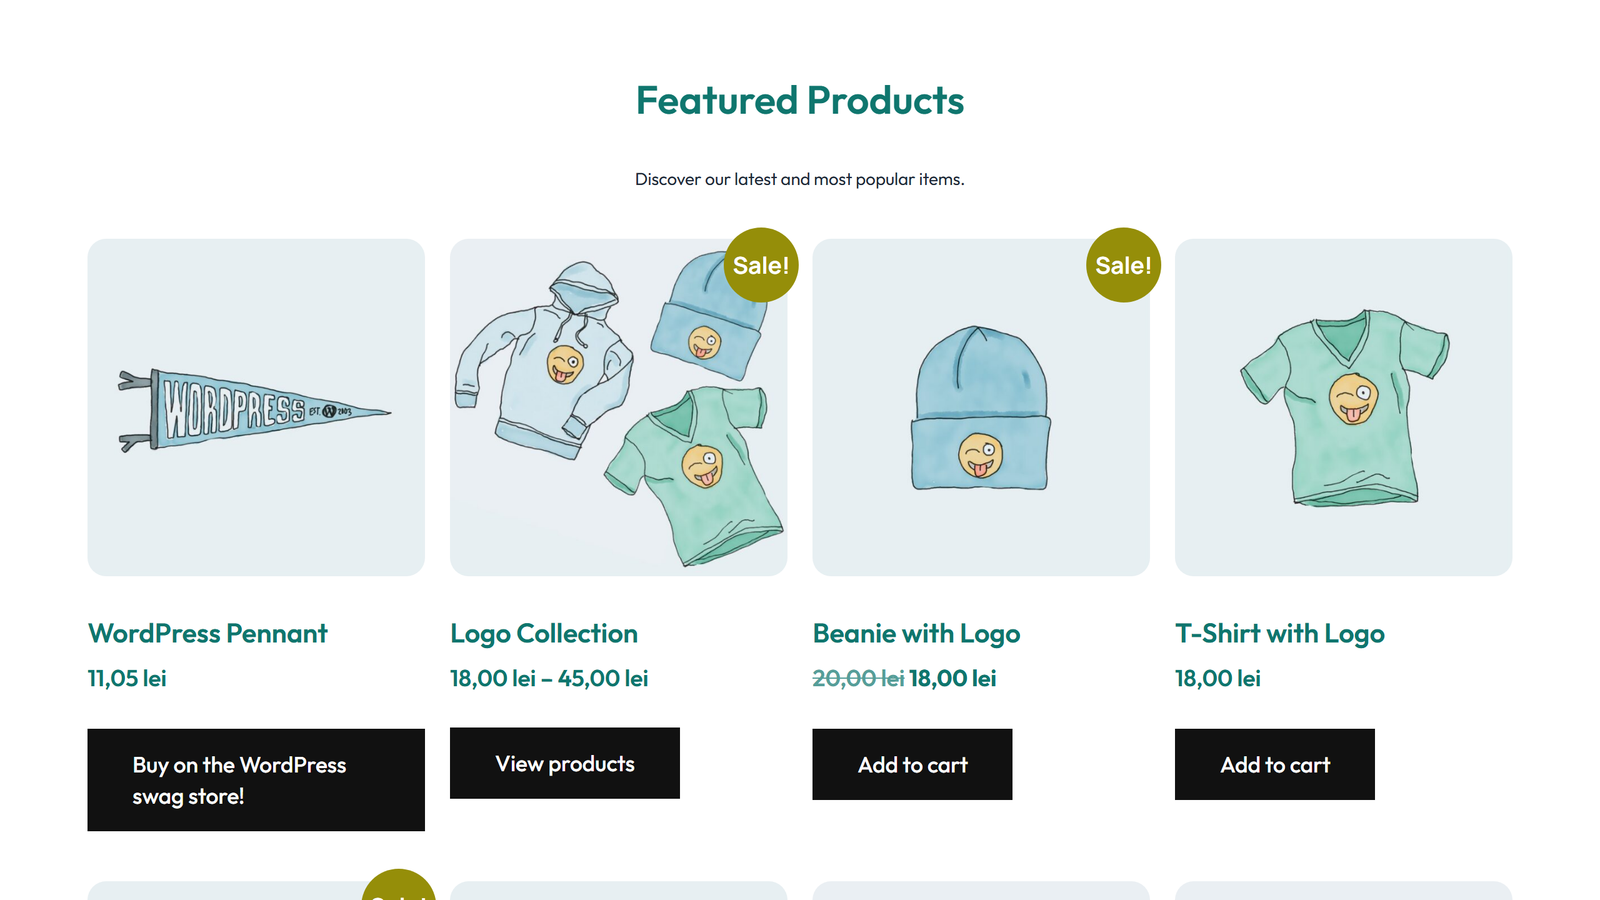Click the Sale badge on Beanie with Logo
This screenshot has width=1600, height=900.
[x=1122, y=264]
